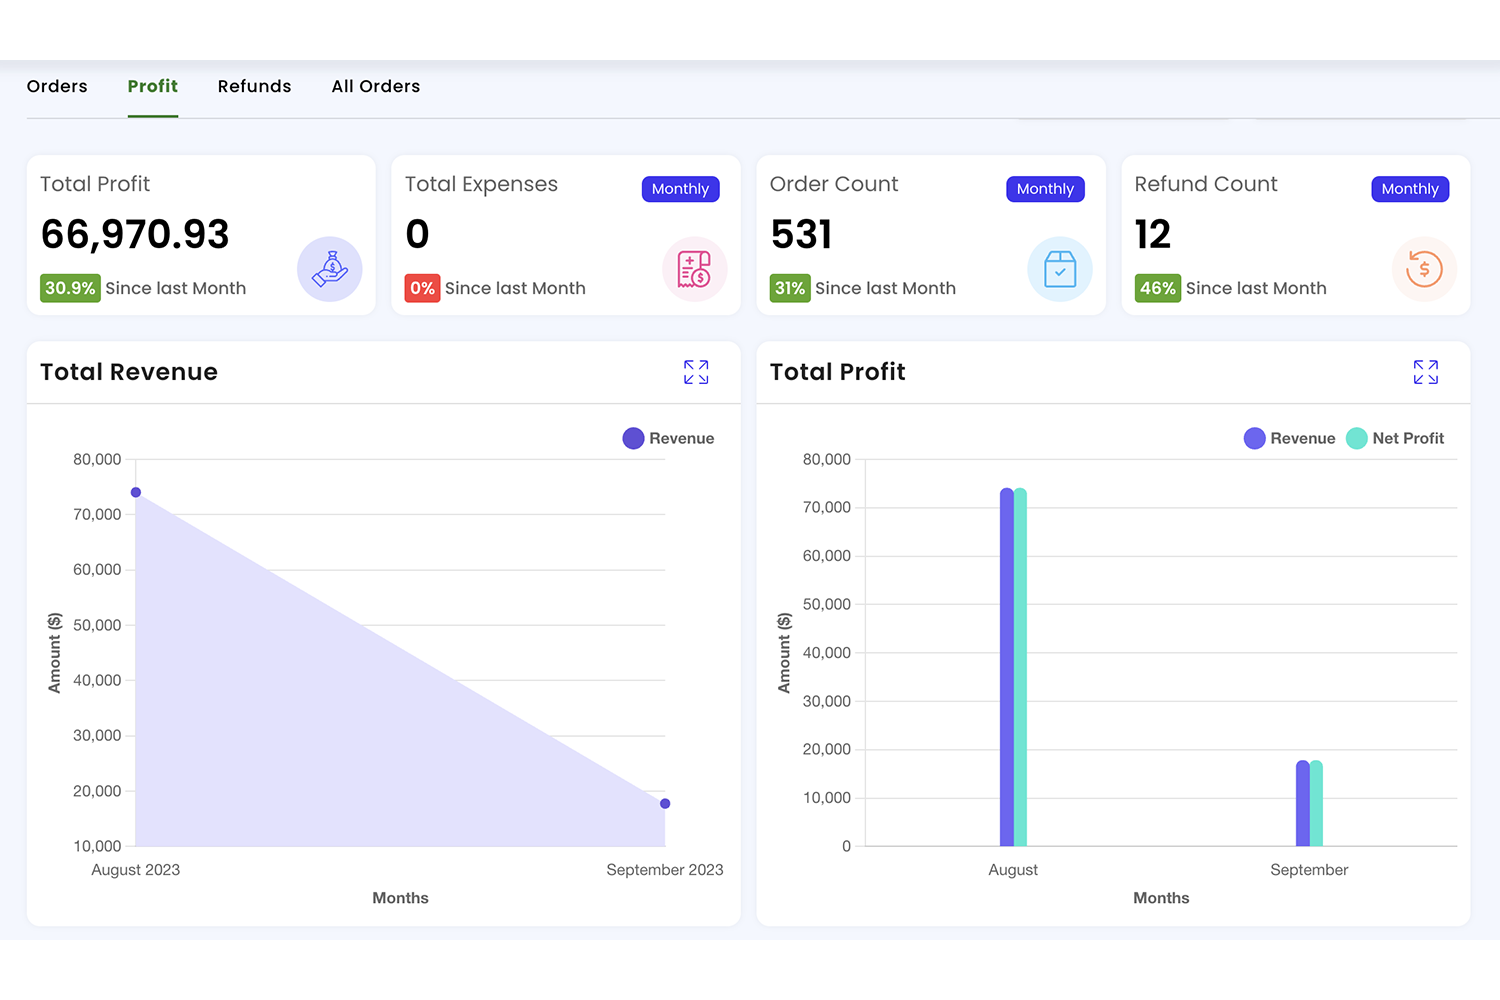
Task: Click the August label on profit chart
Action: 1013,870
